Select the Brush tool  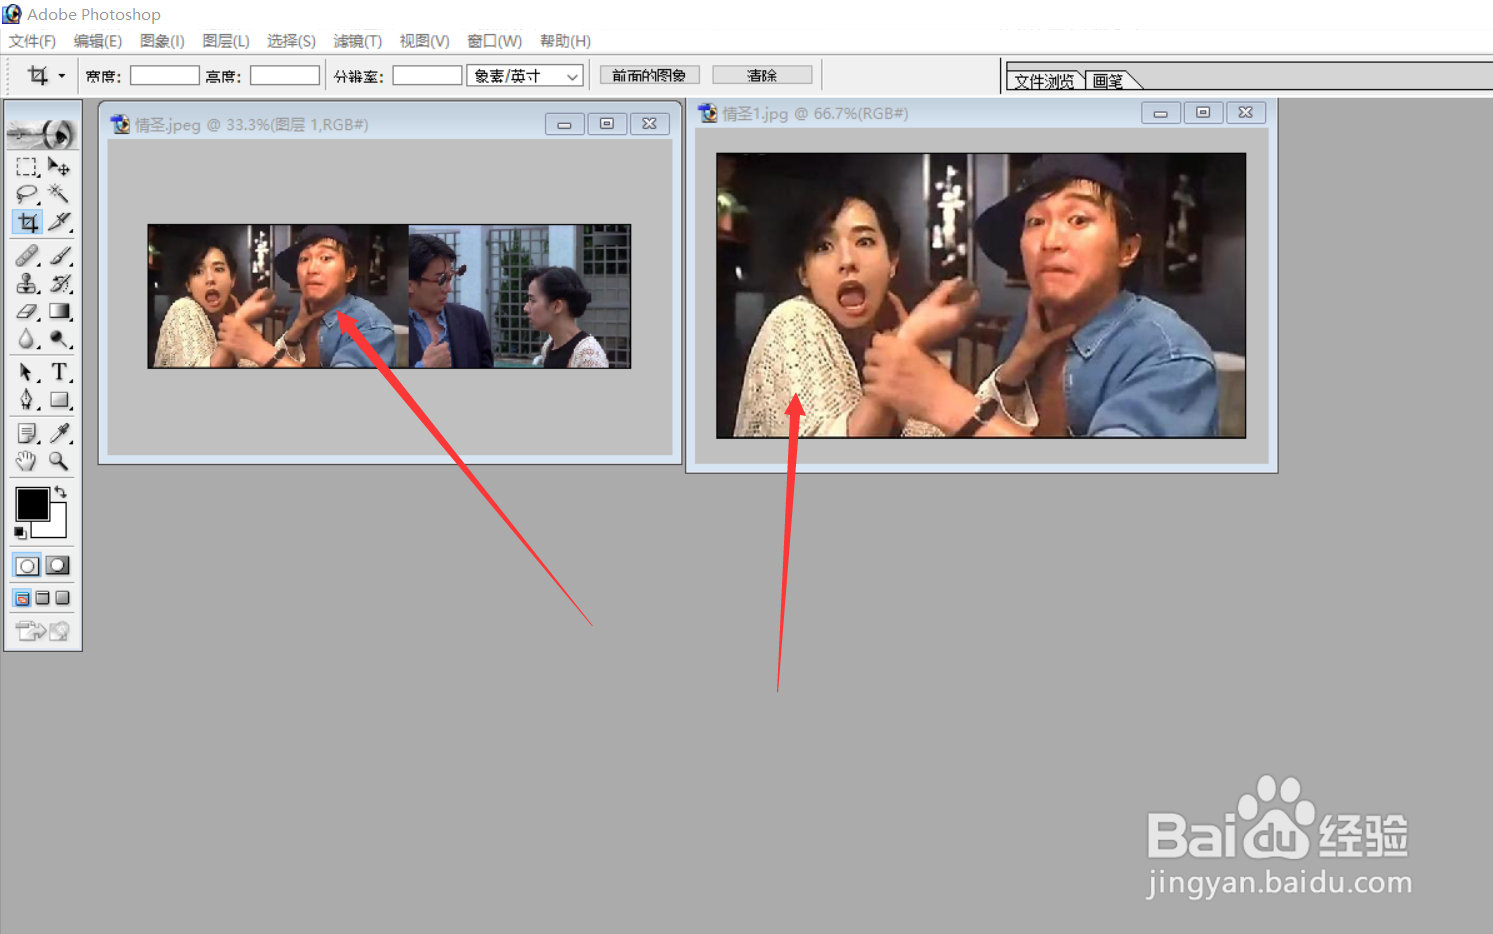click(59, 256)
